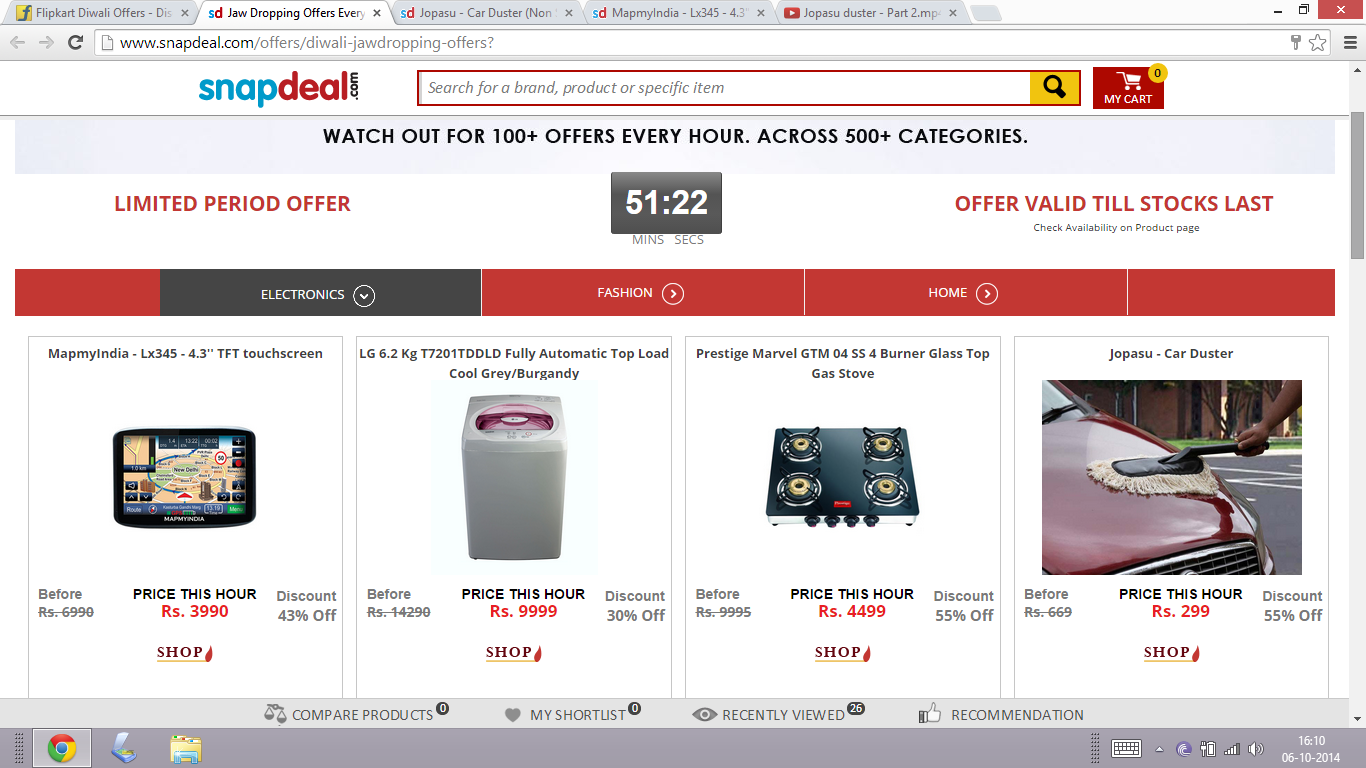Image resolution: width=1366 pixels, height=768 pixels.
Task: Launch Chrome from the taskbar
Action: (62, 748)
